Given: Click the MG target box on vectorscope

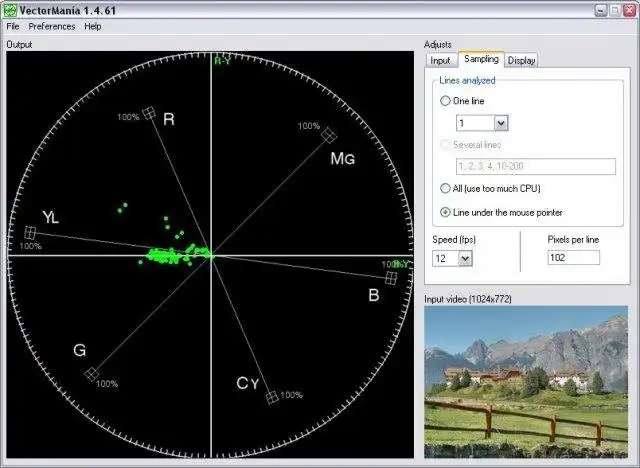Looking at the screenshot, I should (329, 135).
